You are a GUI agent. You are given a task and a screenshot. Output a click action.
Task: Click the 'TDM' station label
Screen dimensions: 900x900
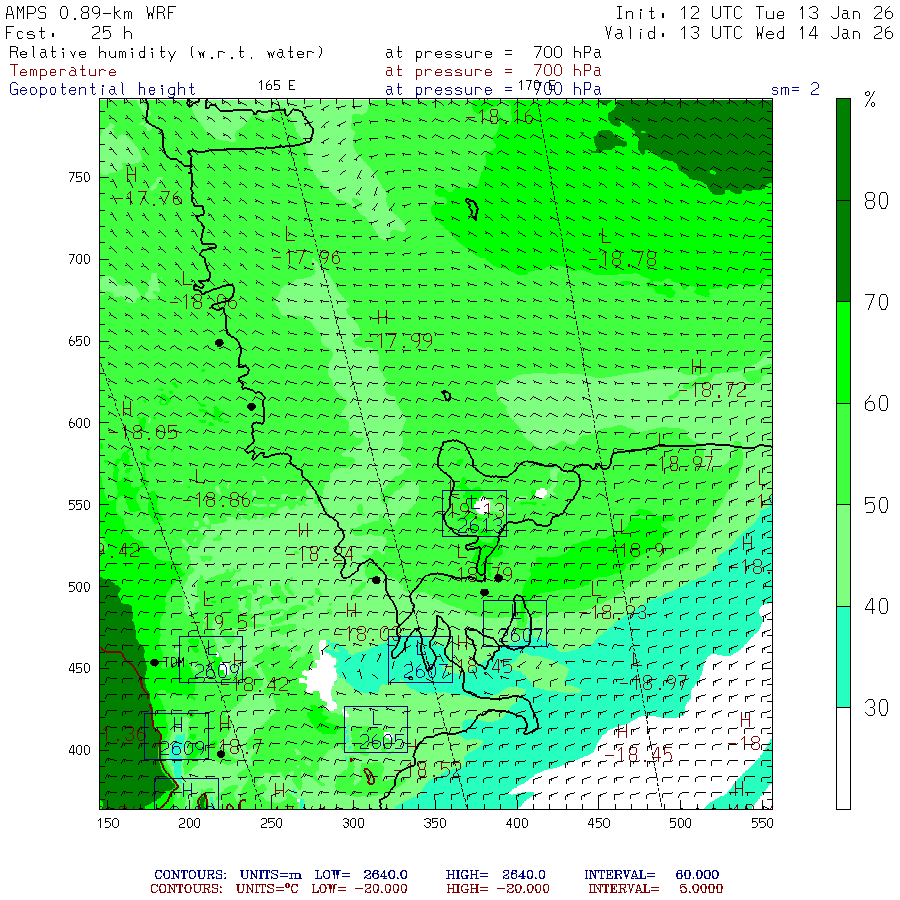tap(173, 662)
